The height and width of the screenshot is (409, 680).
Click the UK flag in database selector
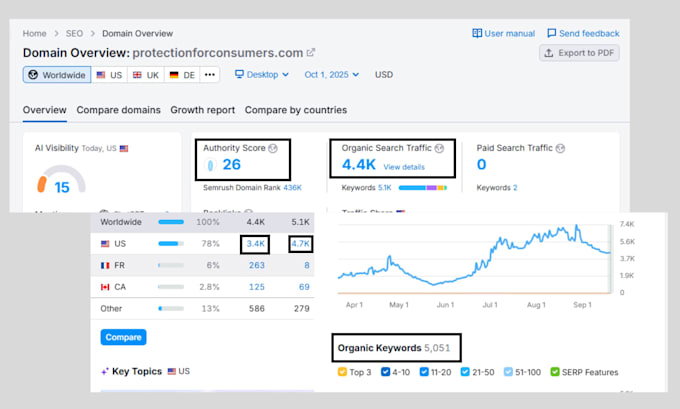137,75
